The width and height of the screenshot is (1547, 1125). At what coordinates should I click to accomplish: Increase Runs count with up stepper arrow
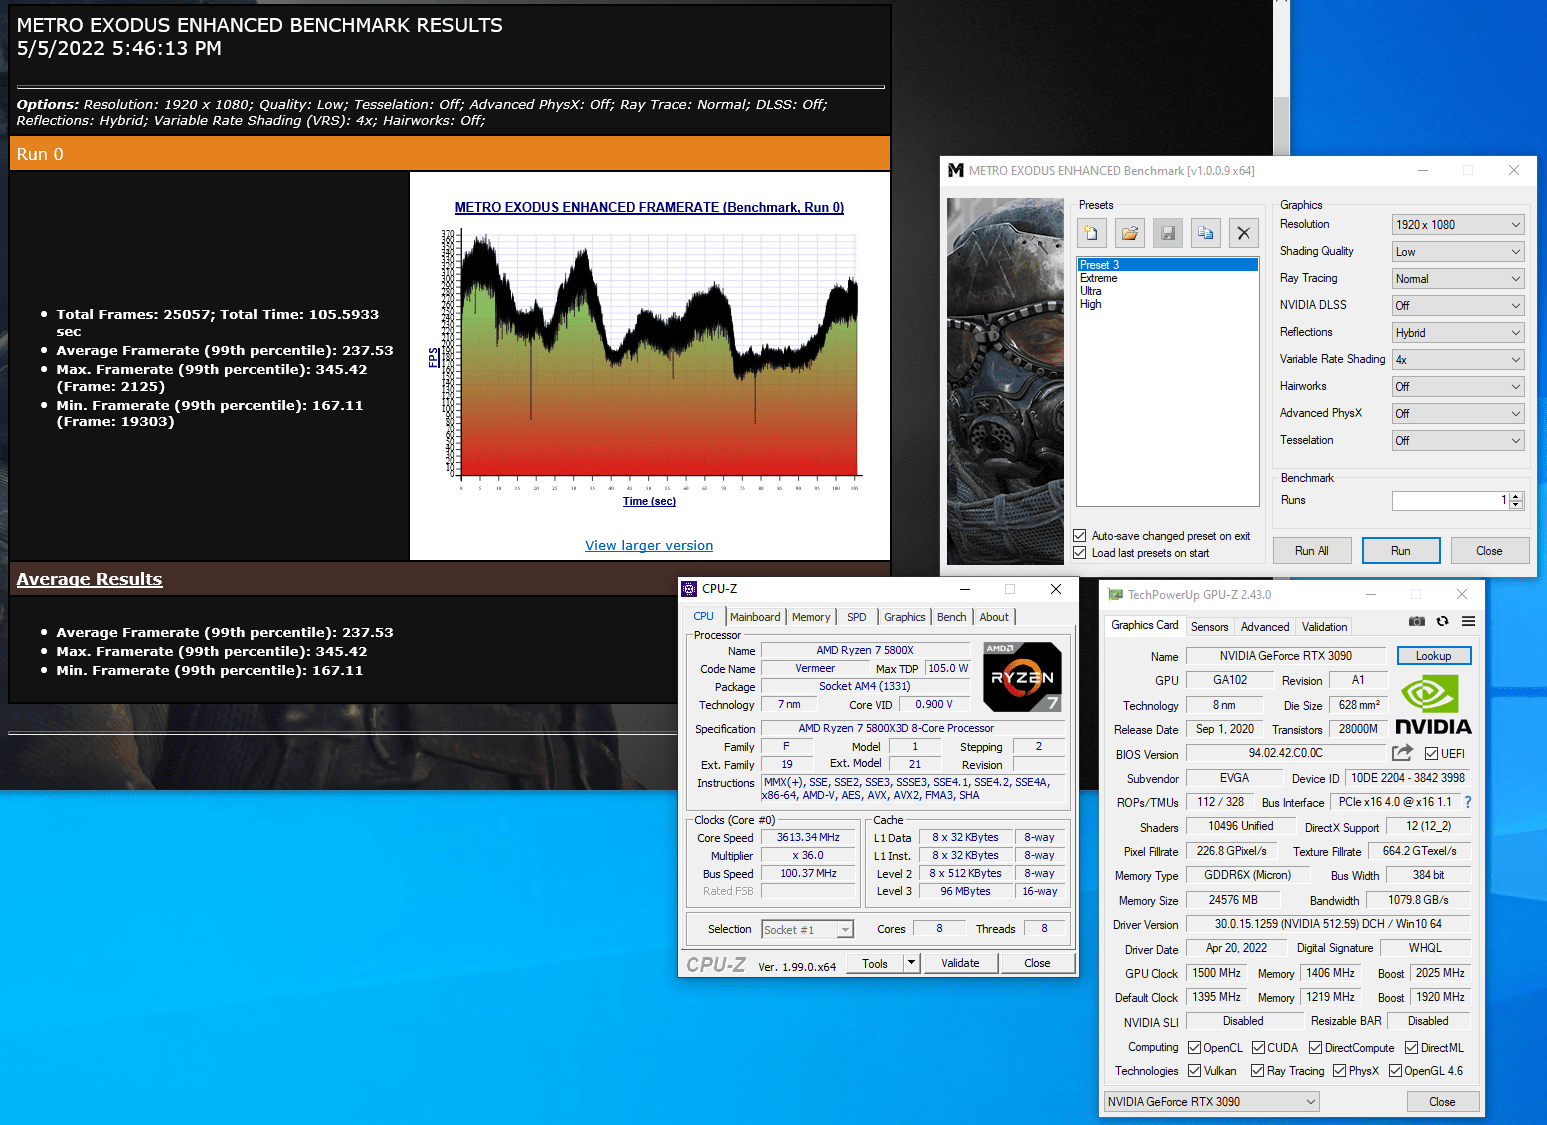tap(1517, 496)
